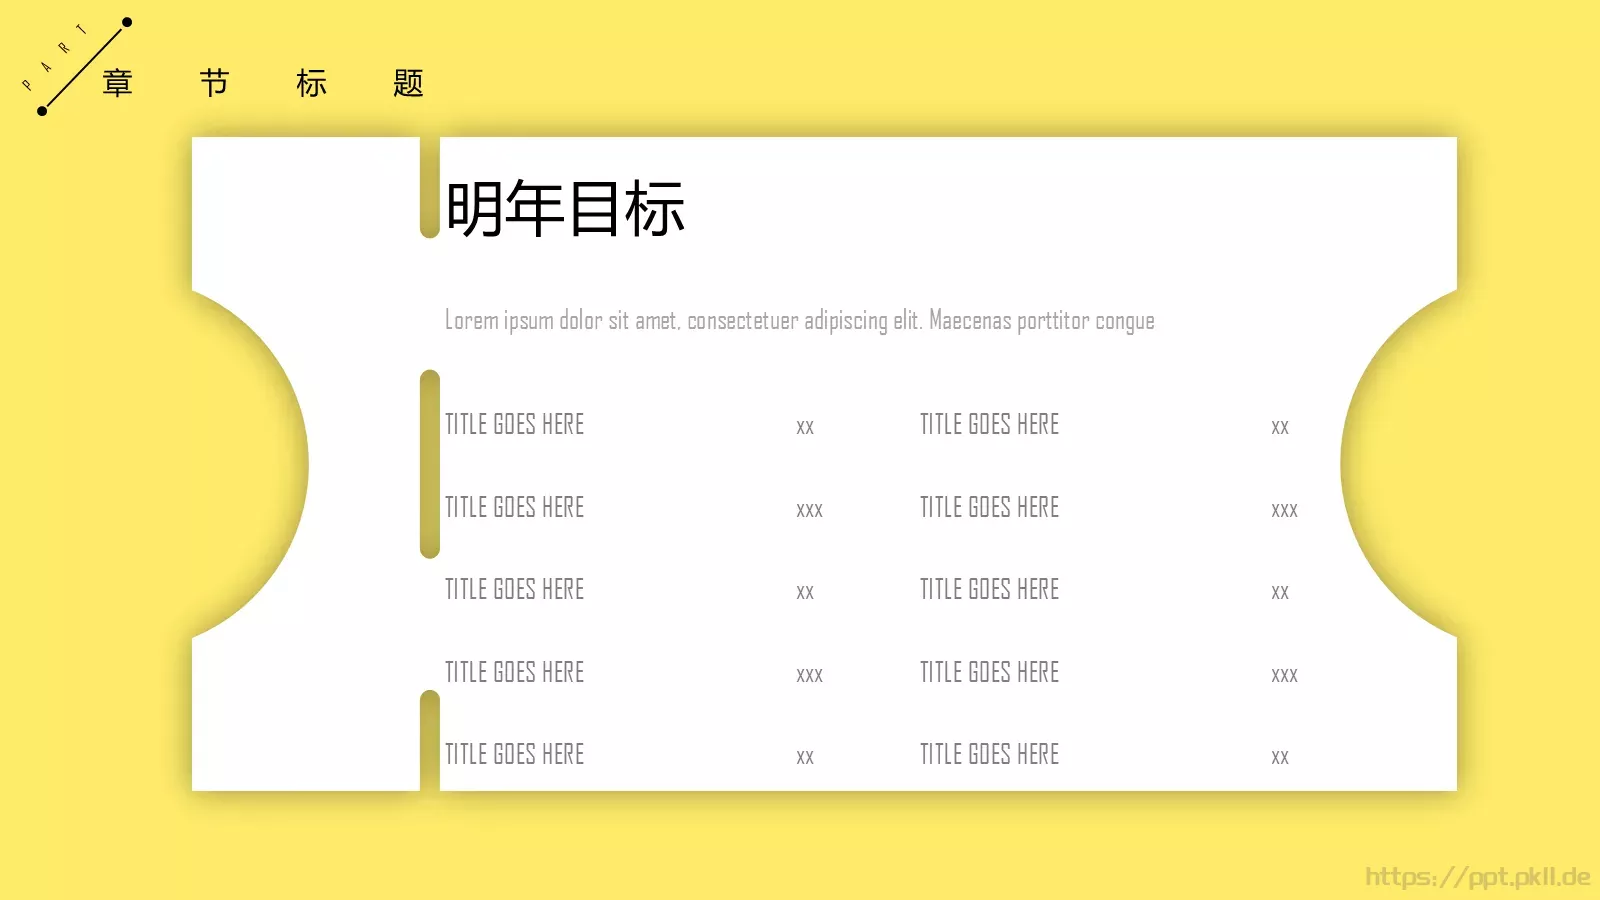Select first TITLE GOES HERE in right column
The width and height of the screenshot is (1600, 900).
pos(989,424)
